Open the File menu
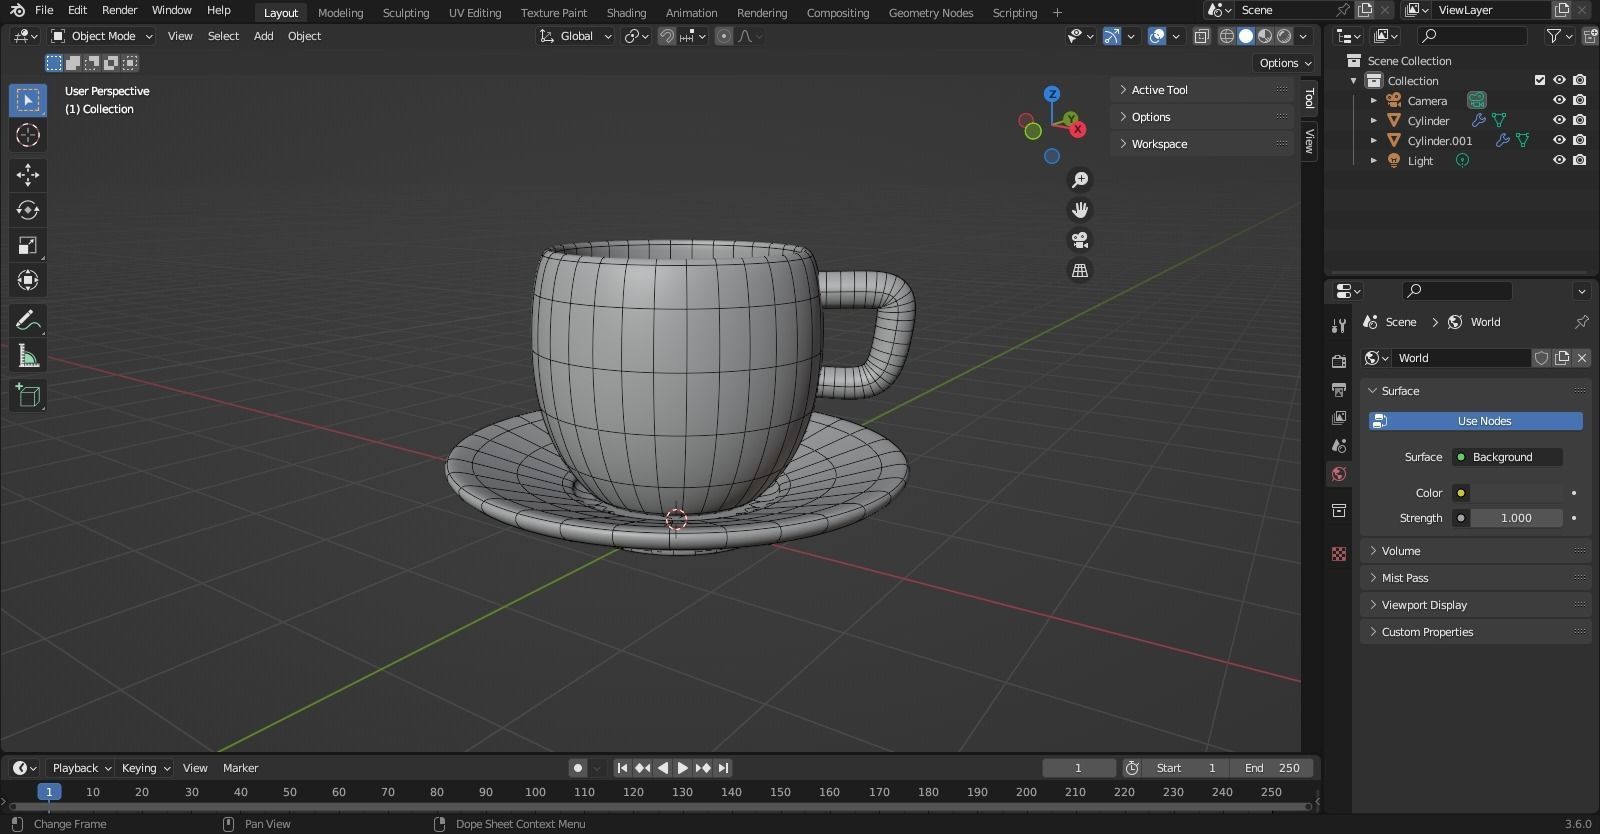Image resolution: width=1600 pixels, height=834 pixels. (44, 10)
